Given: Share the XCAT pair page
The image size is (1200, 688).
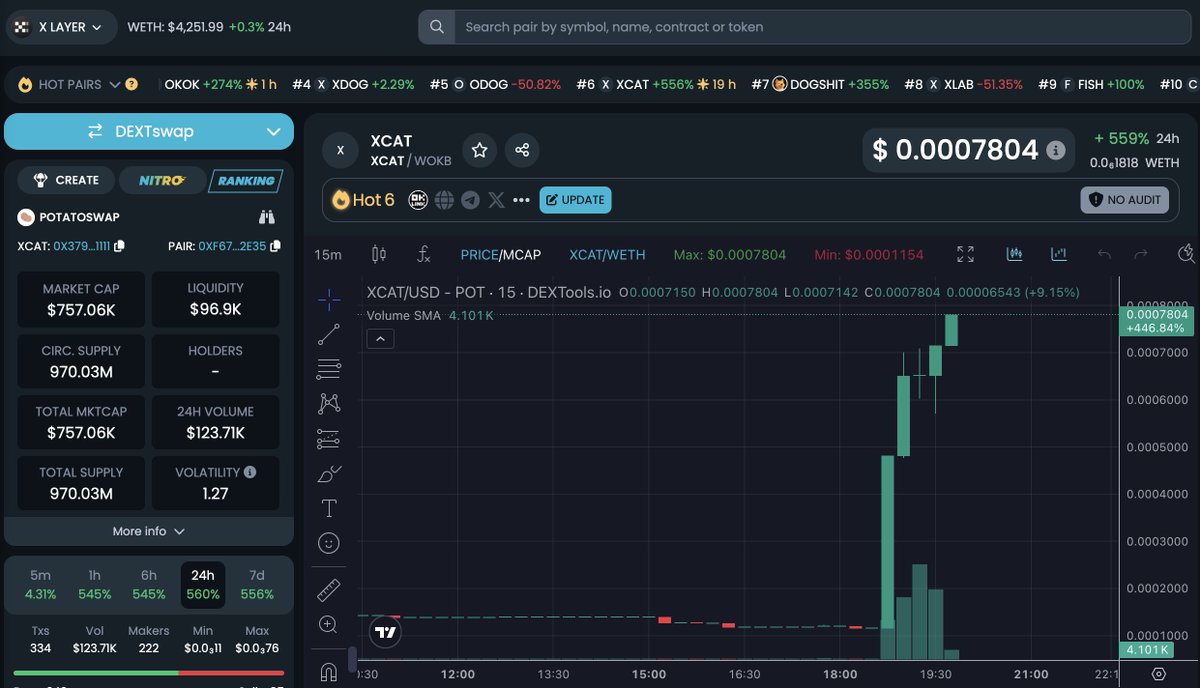Looking at the screenshot, I should tap(522, 150).
